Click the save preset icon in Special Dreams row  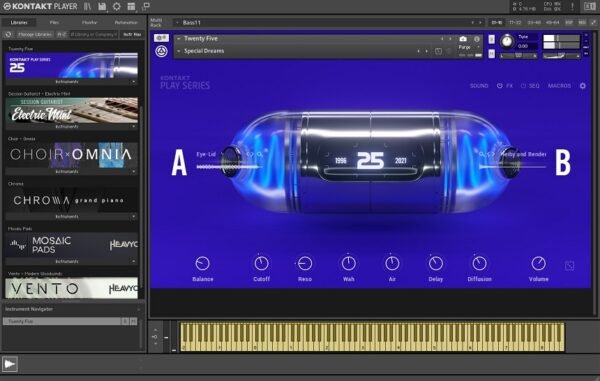(438, 51)
